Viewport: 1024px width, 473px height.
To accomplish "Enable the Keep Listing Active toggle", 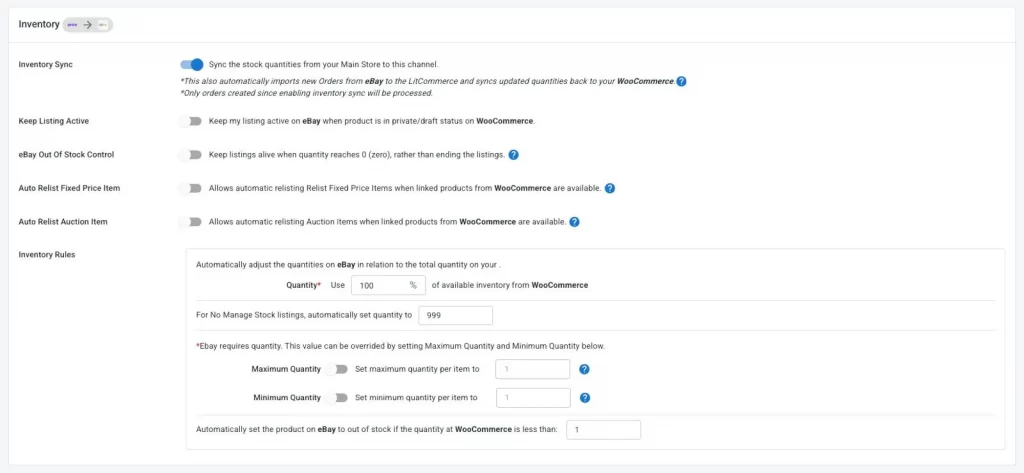I will tap(192, 121).
